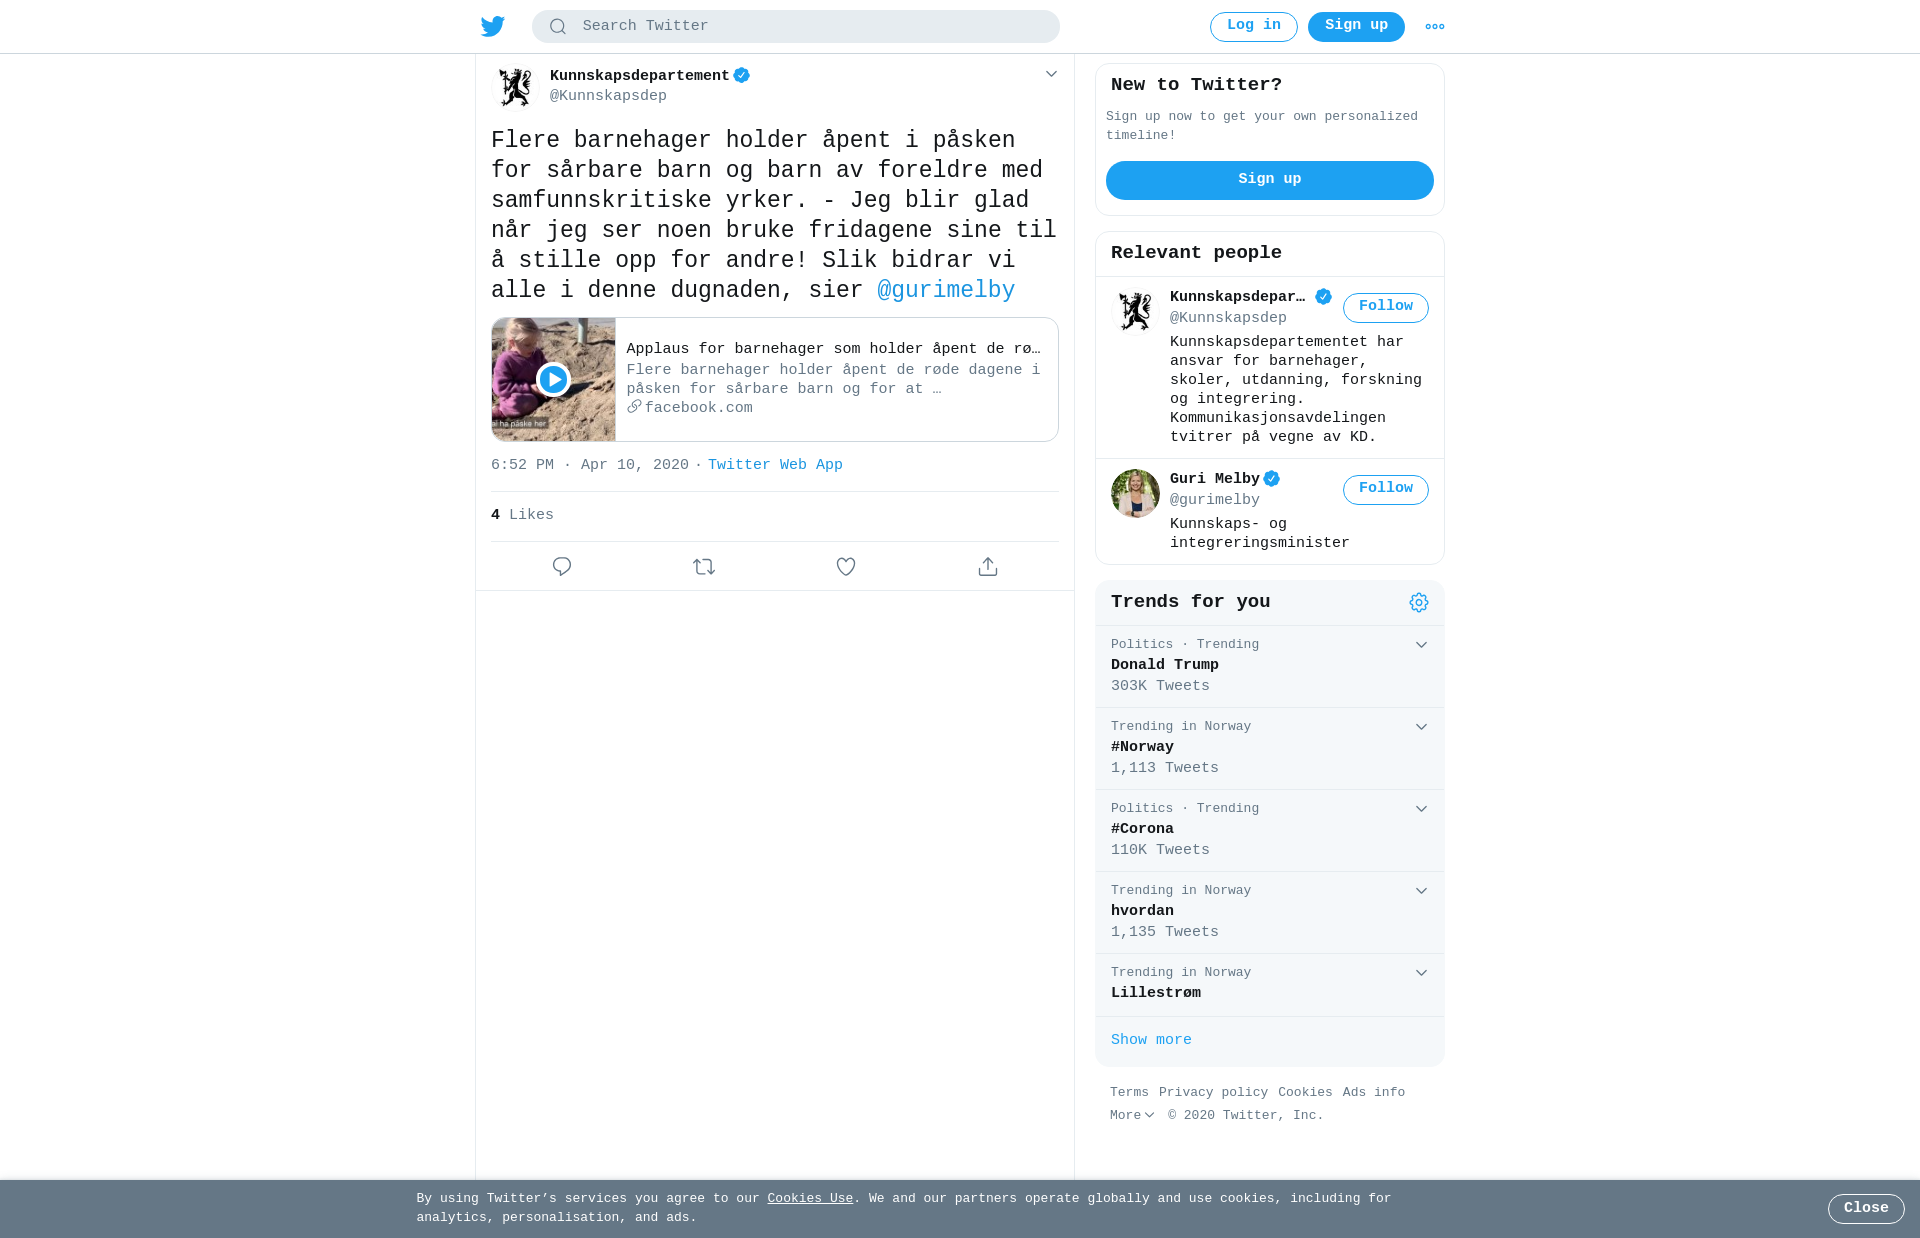Focus the Search Twitter field
The height and width of the screenshot is (1238, 1920).
click(x=795, y=27)
